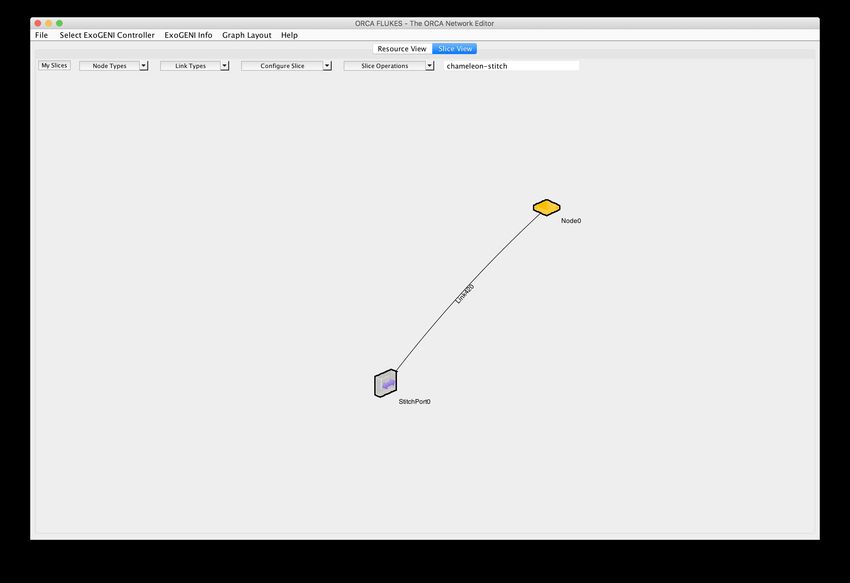Image resolution: width=850 pixels, height=583 pixels.
Task: Click the Link Types button
Action: [190, 66]
